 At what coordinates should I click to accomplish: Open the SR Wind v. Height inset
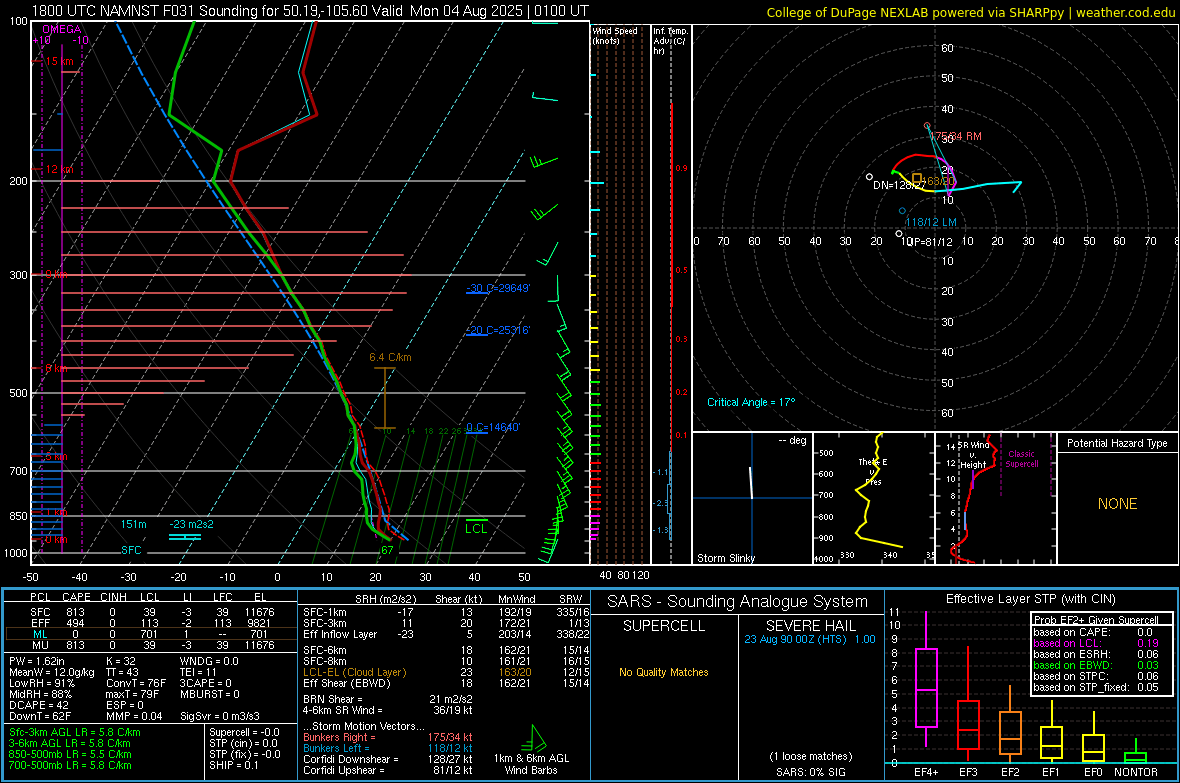[x=996, y=498]
